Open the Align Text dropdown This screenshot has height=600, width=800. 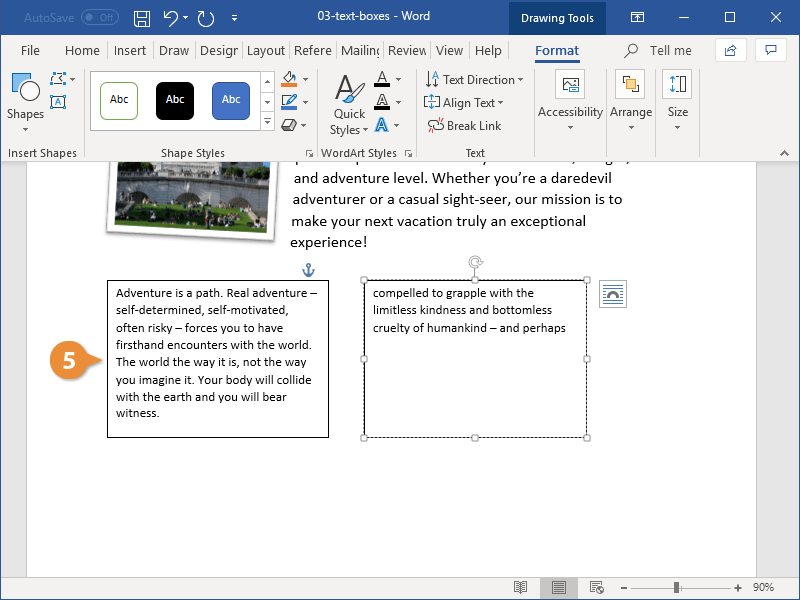pos(466,102)
